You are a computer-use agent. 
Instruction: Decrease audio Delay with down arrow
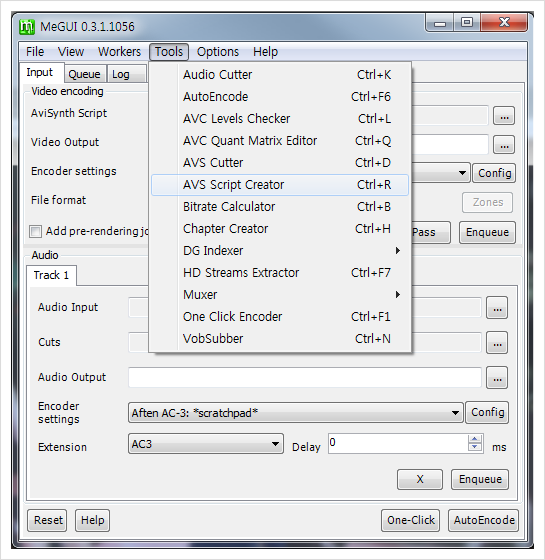475,447
